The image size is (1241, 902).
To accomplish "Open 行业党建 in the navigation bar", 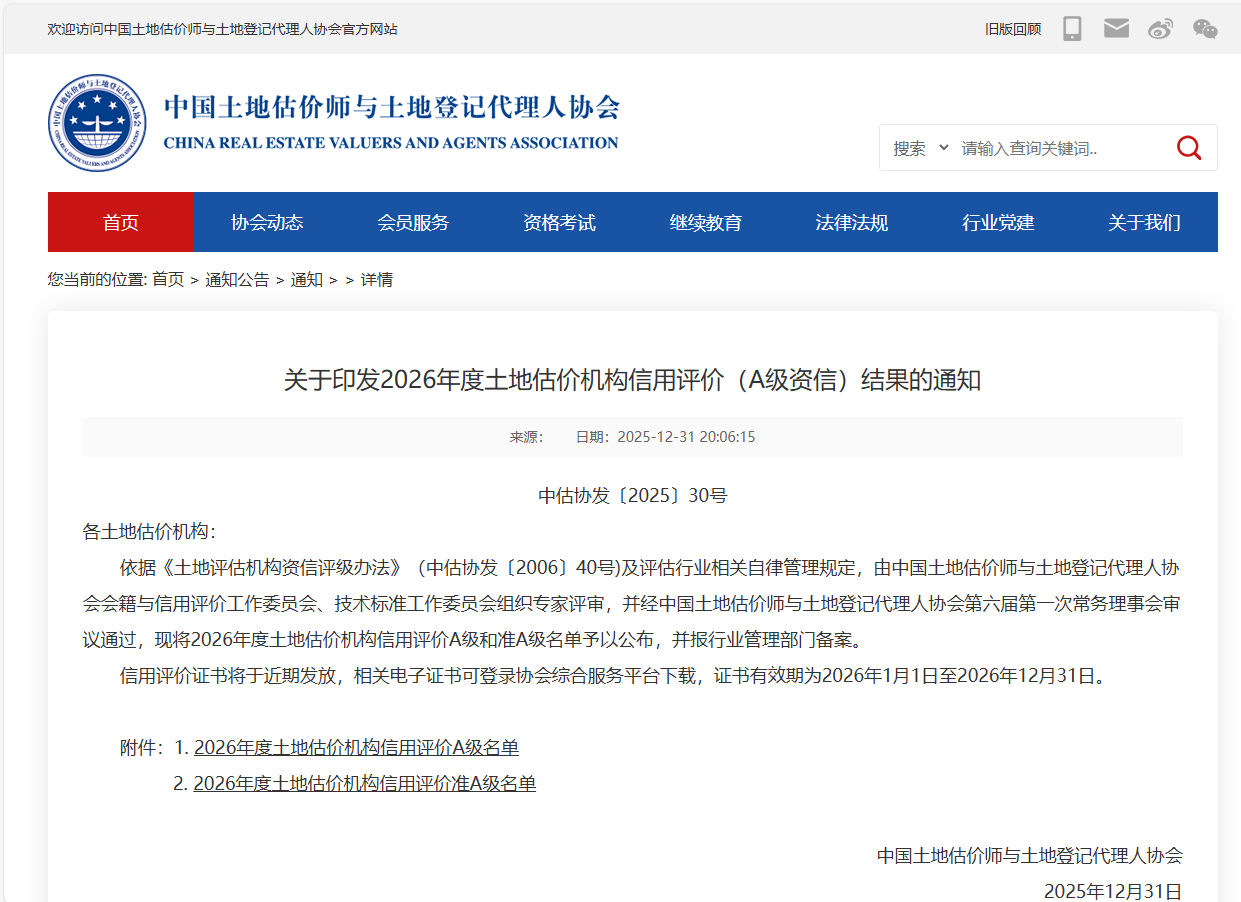I will point(998,222).
